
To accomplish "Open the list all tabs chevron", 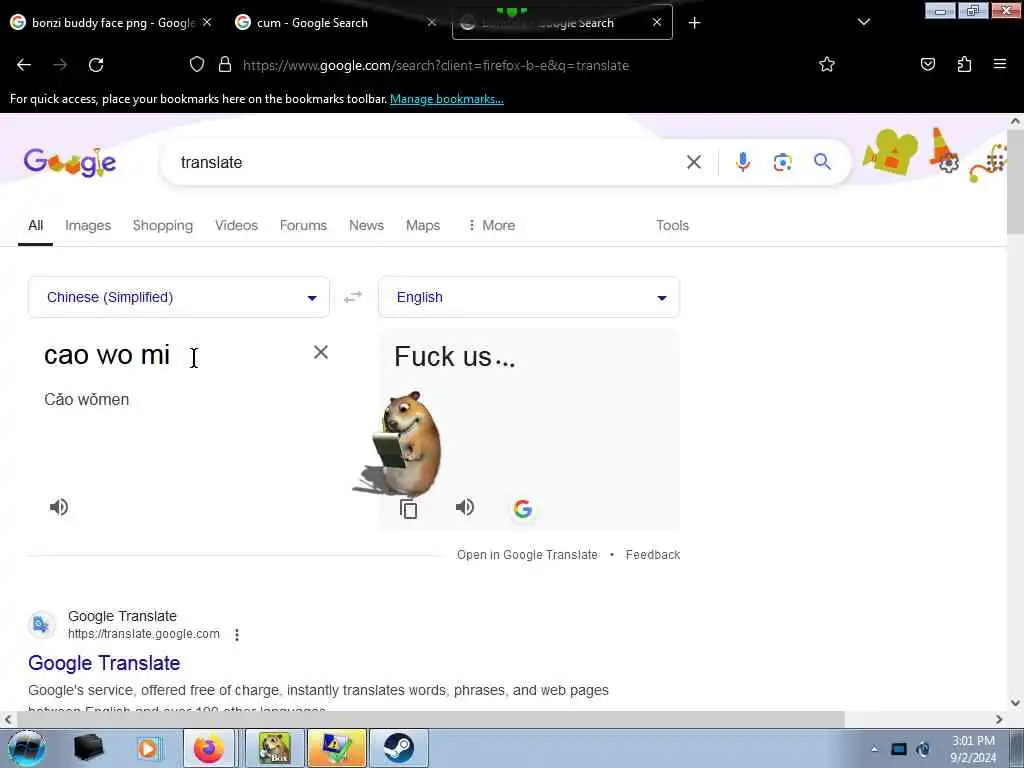I will pyautogui.click(x=863, y=22).
